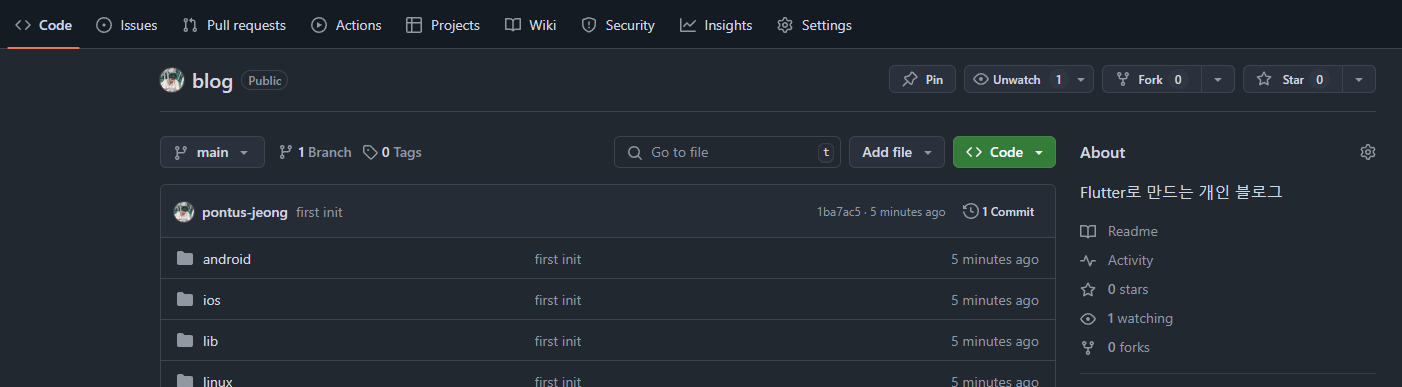
Task: Open the Pull requests tab
Action: 234,25
